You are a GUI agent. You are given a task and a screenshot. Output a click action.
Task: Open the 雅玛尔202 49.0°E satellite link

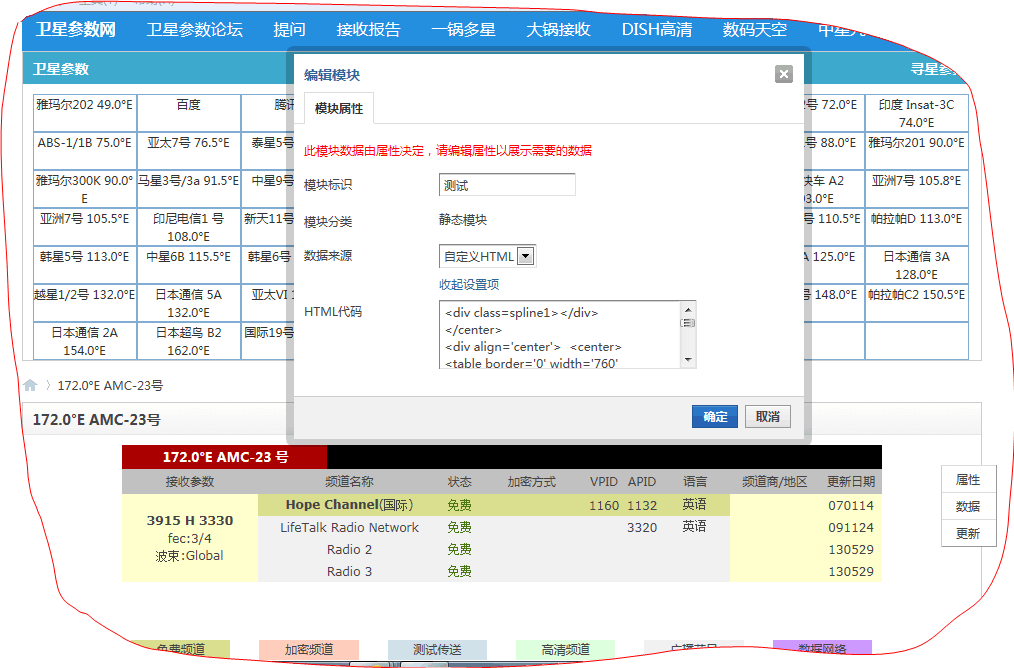coord(84,105)
